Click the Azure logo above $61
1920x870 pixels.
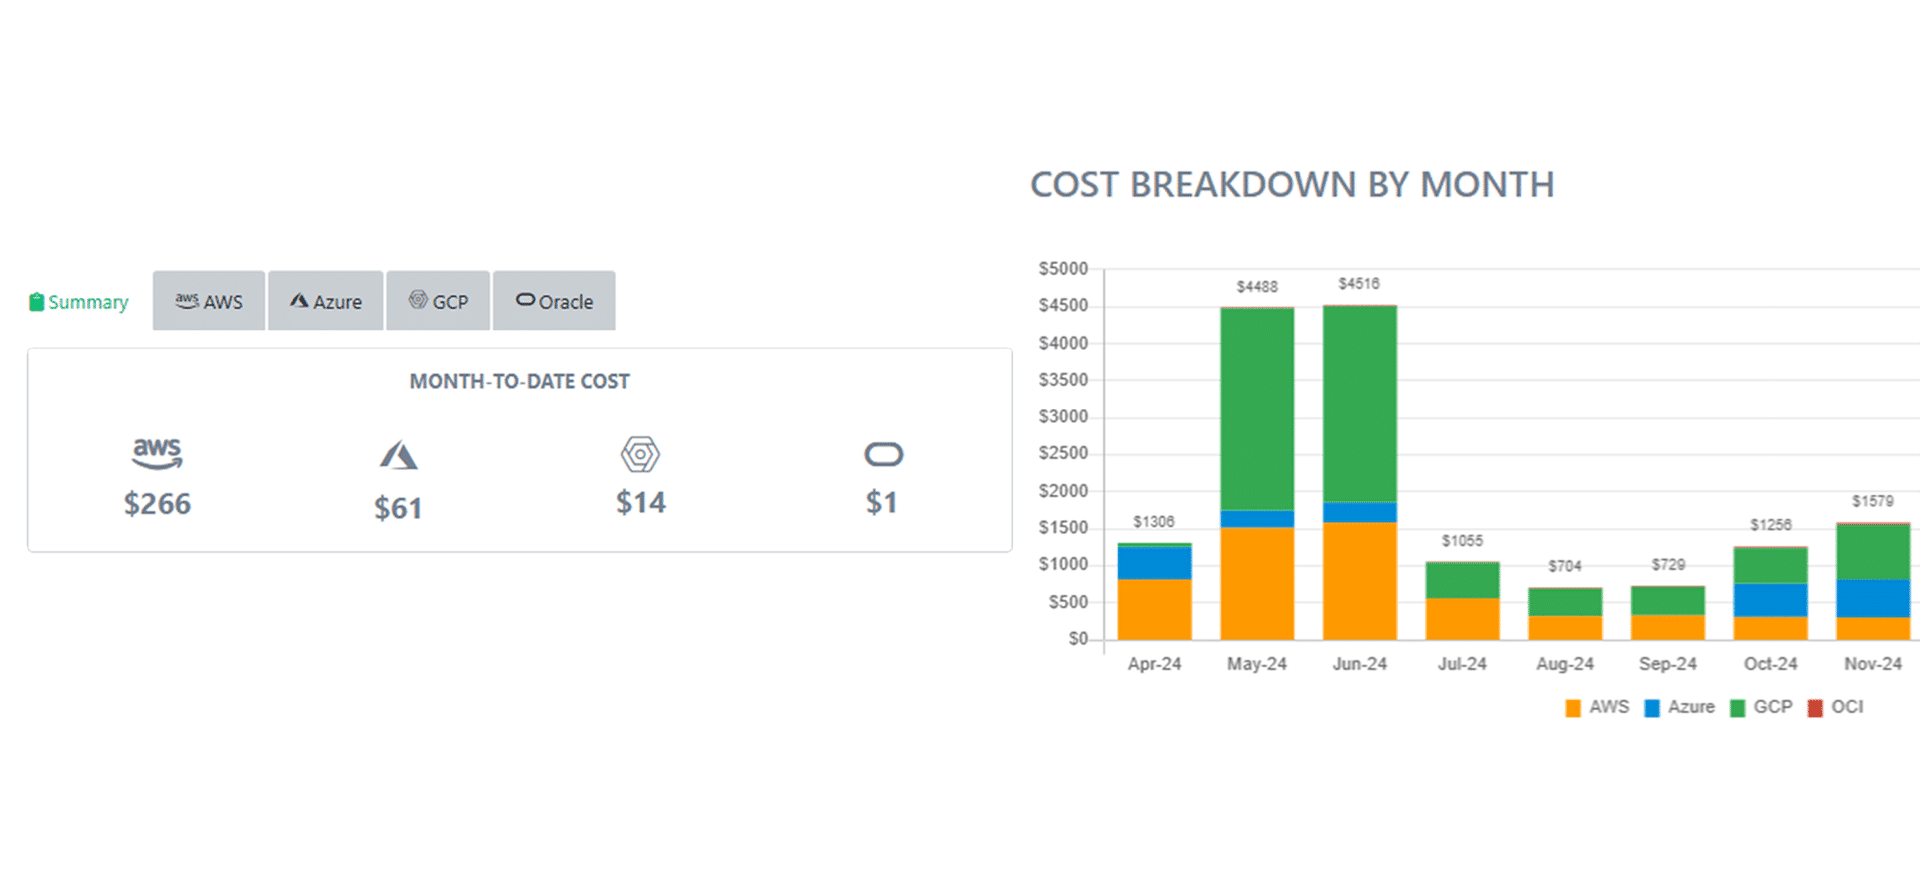pyautogui.click(x=398, y=455)
